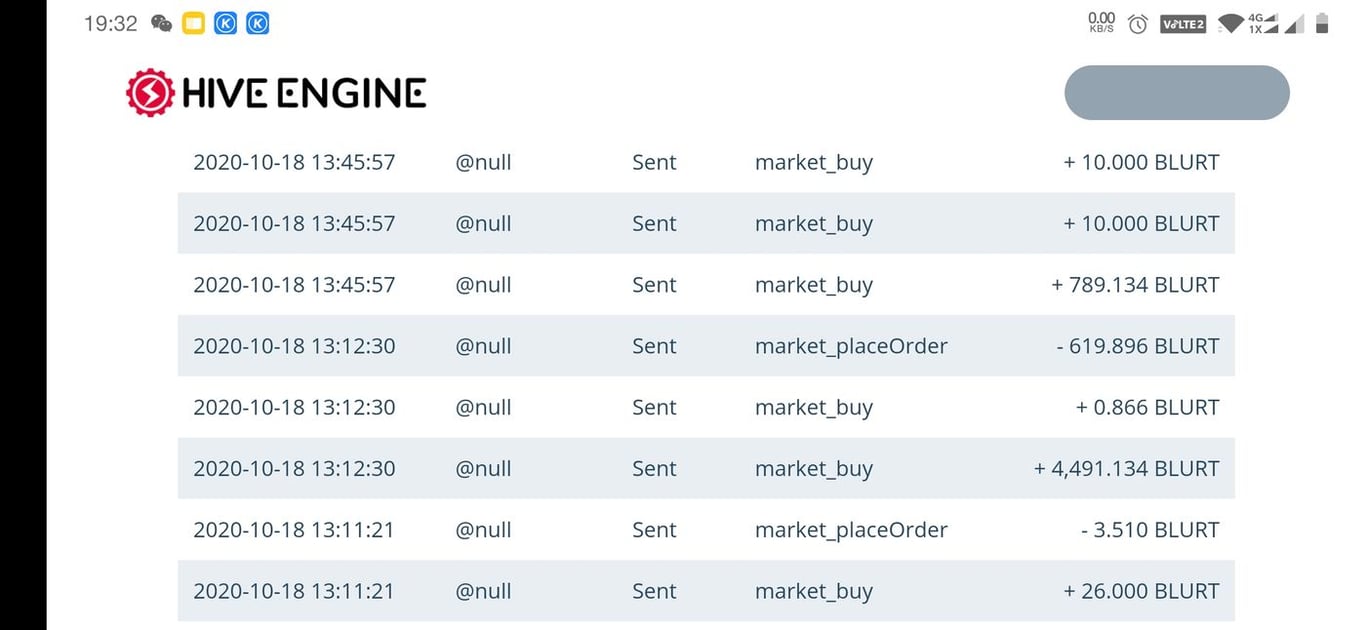Click the - 619.896 BLURT amount

pyautogui.click(x=1138, y=346)
